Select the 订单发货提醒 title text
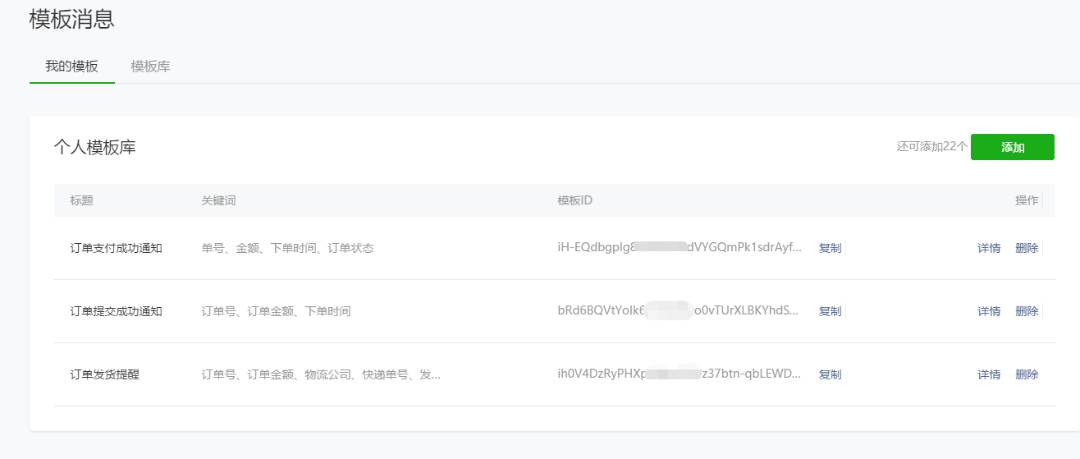The height and width of the screenshot is (459, 1080). point(105,375)
